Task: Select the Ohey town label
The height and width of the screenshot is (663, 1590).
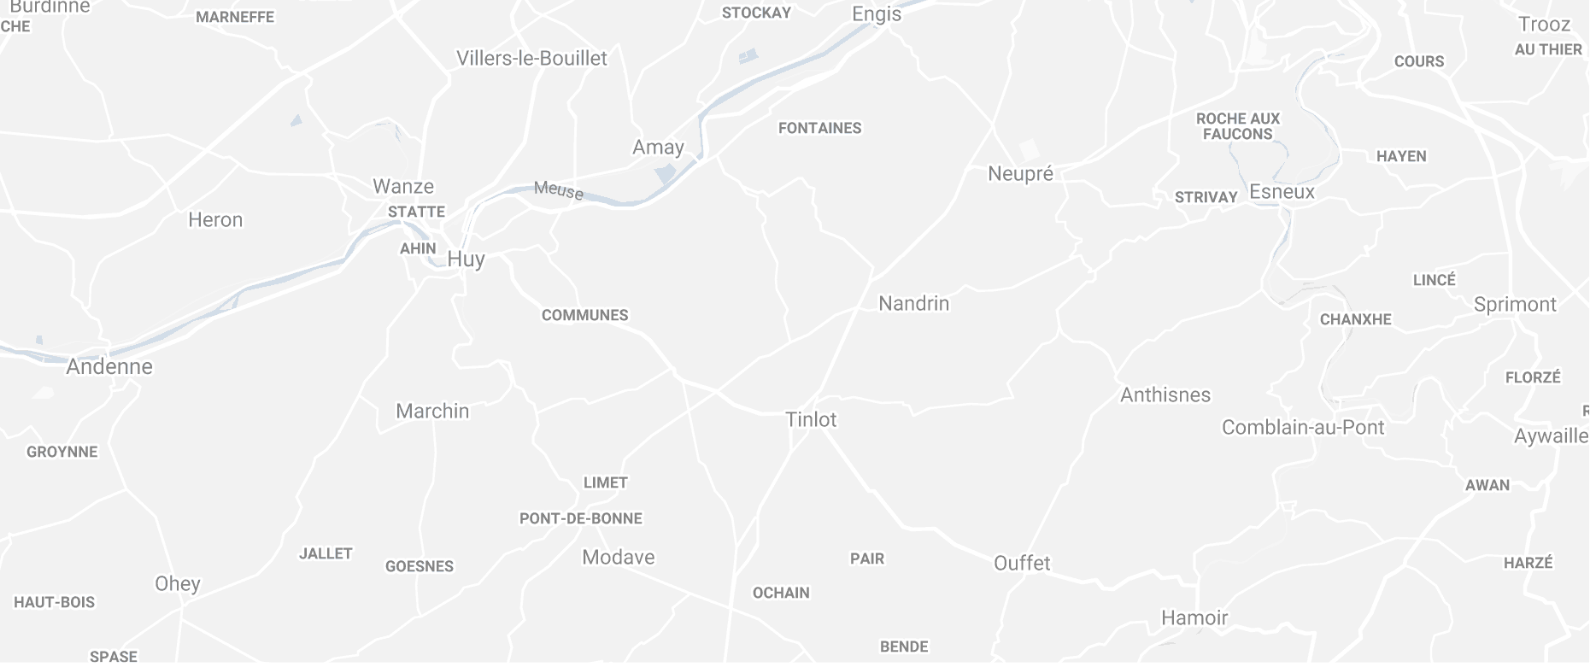Action: click(177, 584)
